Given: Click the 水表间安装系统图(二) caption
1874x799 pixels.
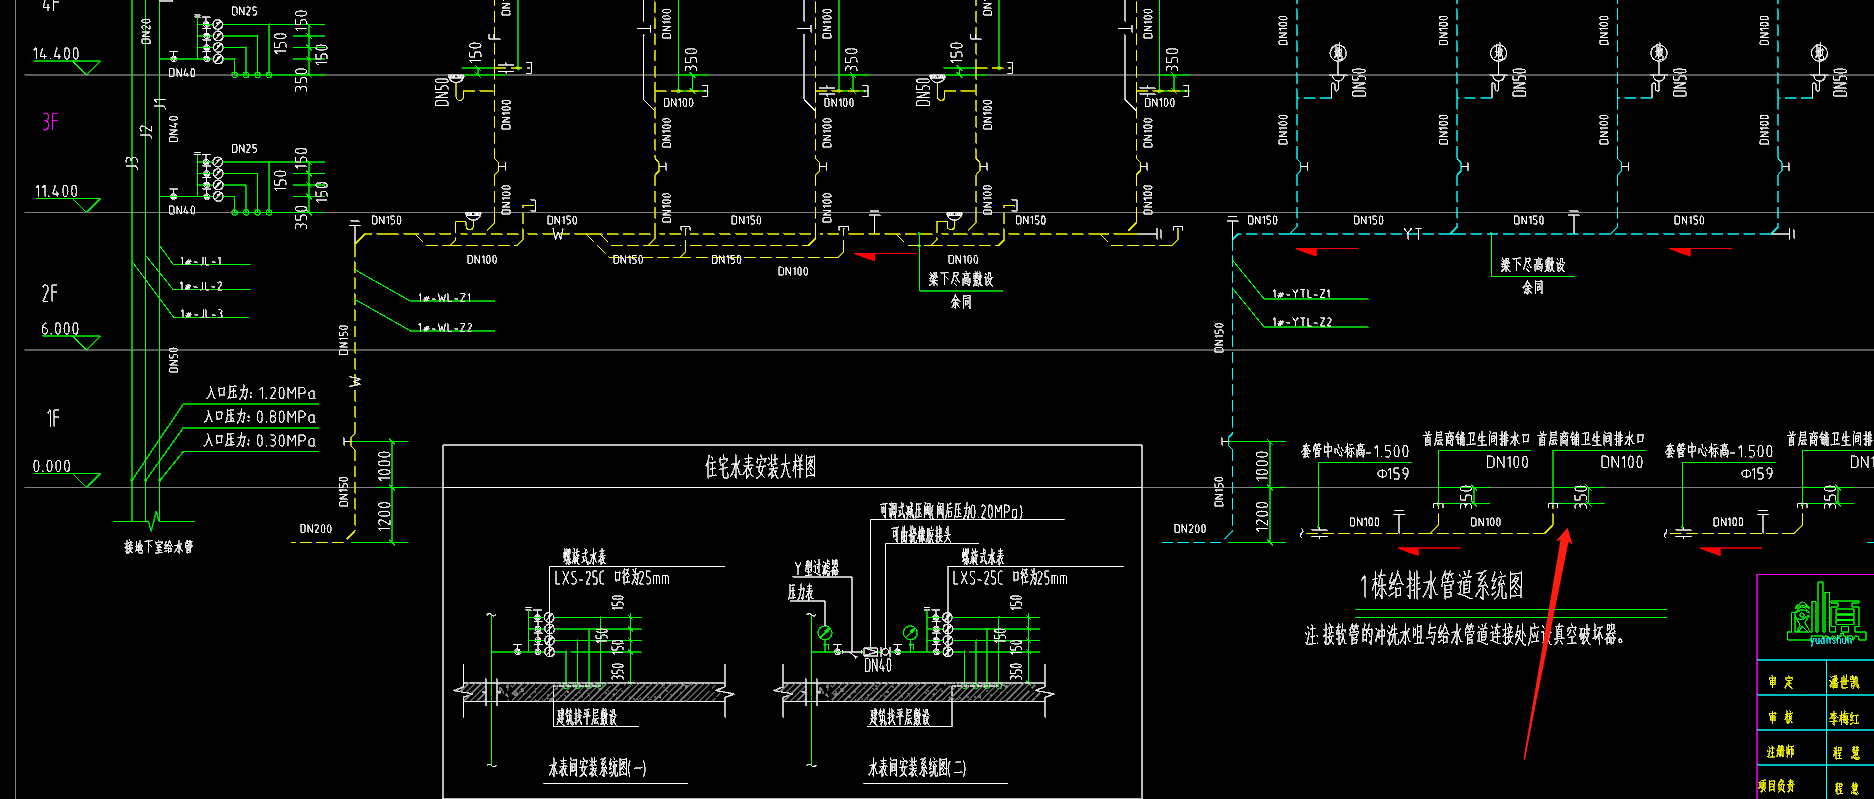Looking at the screenshot, I should 917,768.
